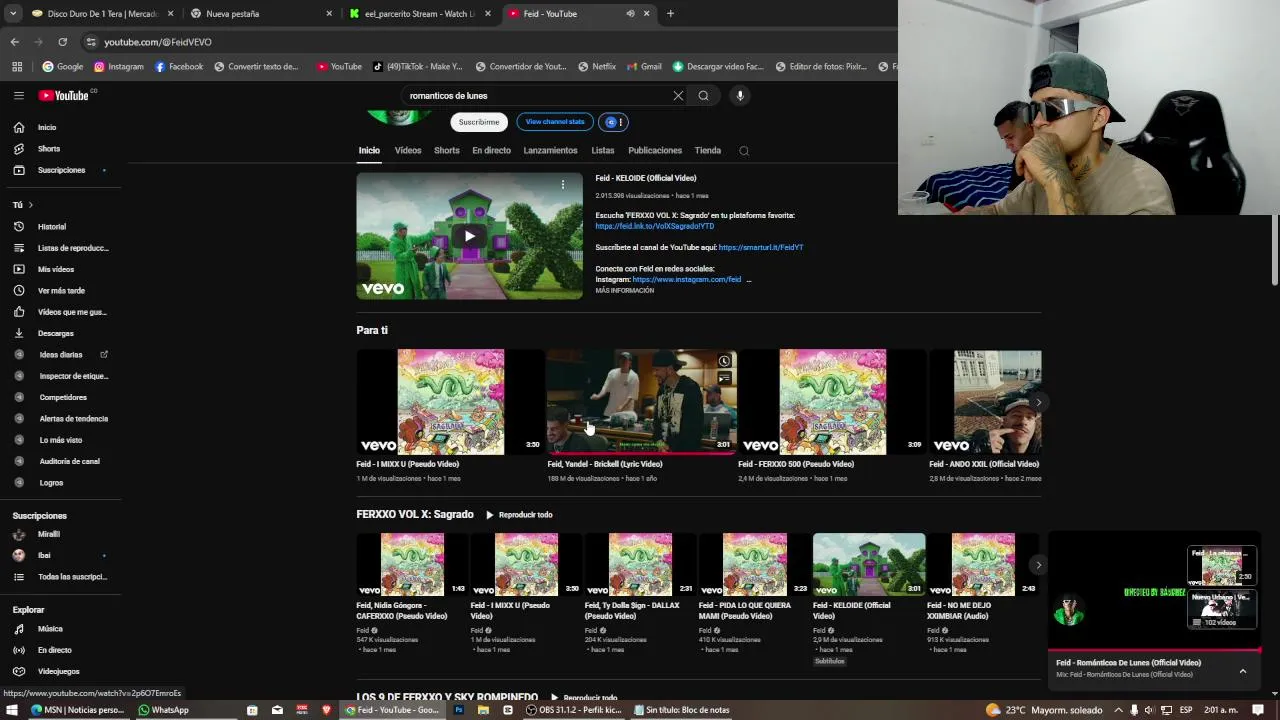Viewport: 1280px width, 720px height.
Task: Click the YouTube logo home link
Action: pyautogui.click(x=64, y=95)
